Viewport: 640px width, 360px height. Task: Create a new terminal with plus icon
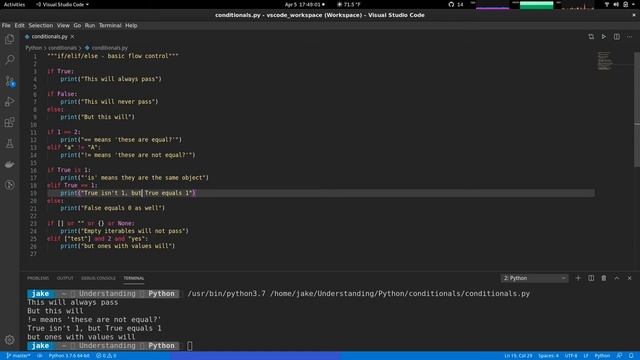[578, 278]
